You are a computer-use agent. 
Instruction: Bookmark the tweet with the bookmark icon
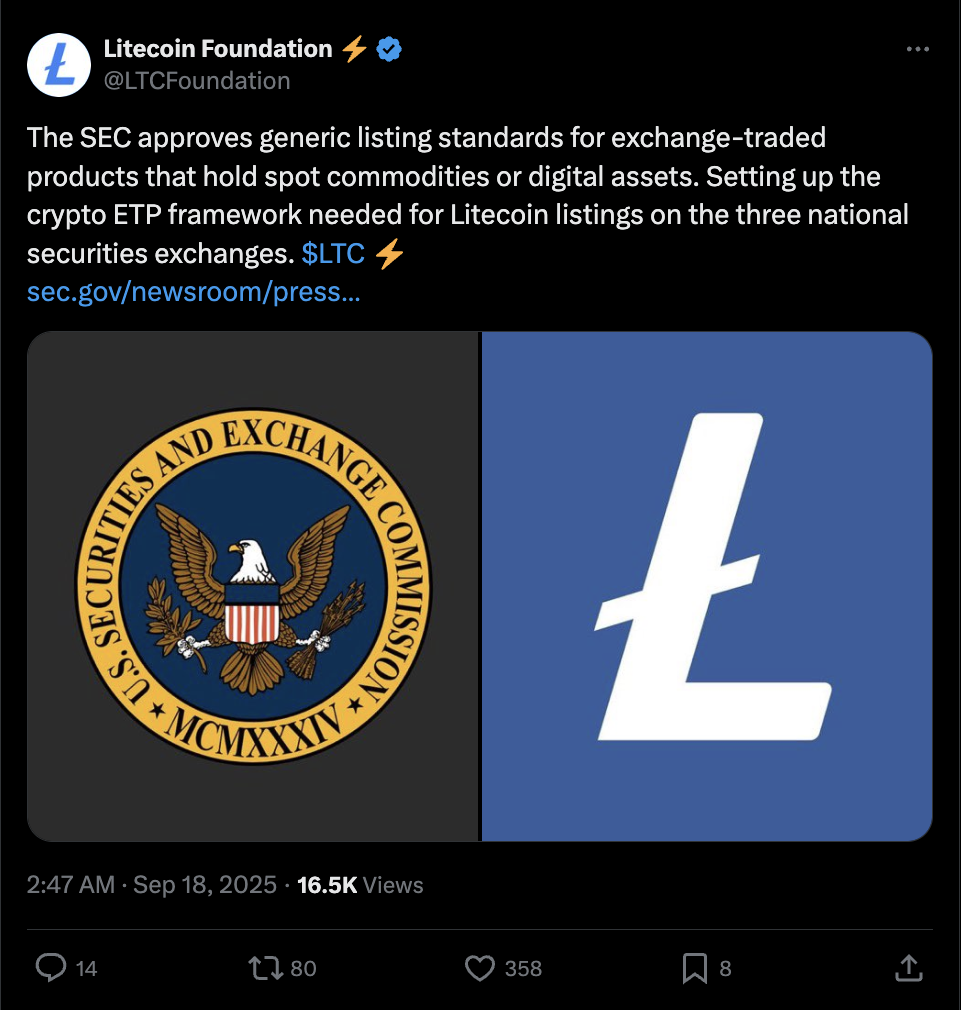694,968
